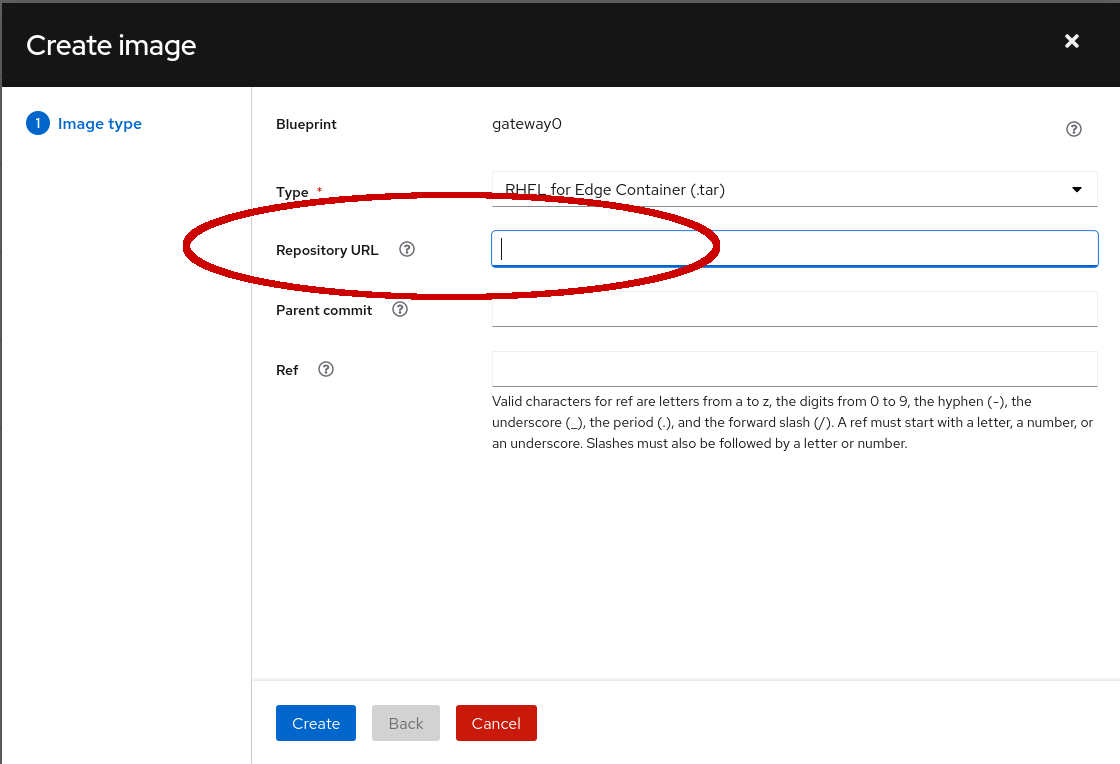This screenshot has width=1120, height=764.
Task: Click the gateway0 blueprint name
Action: point(527,125)
